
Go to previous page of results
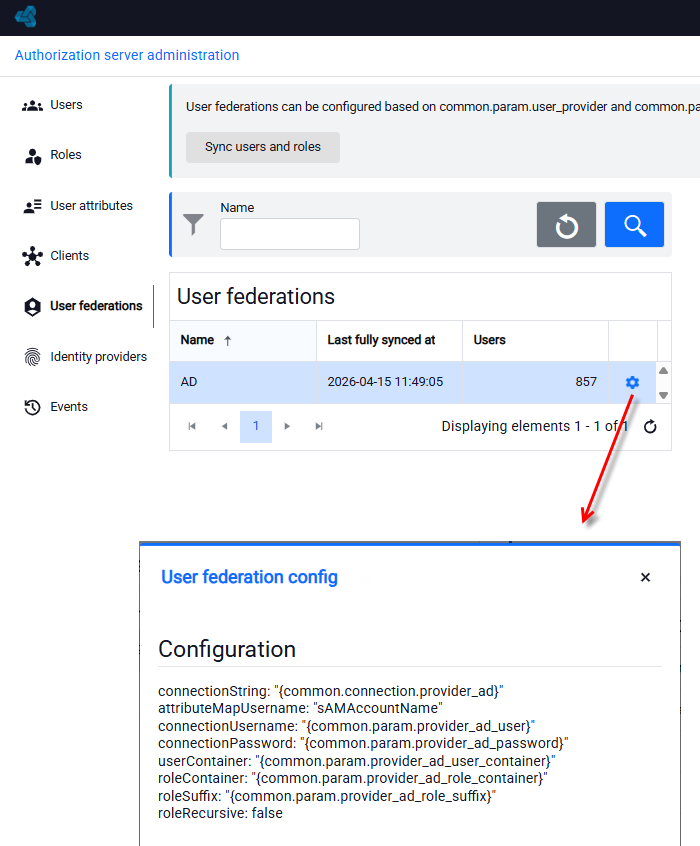pyautogui.click(x=225, y=426)
